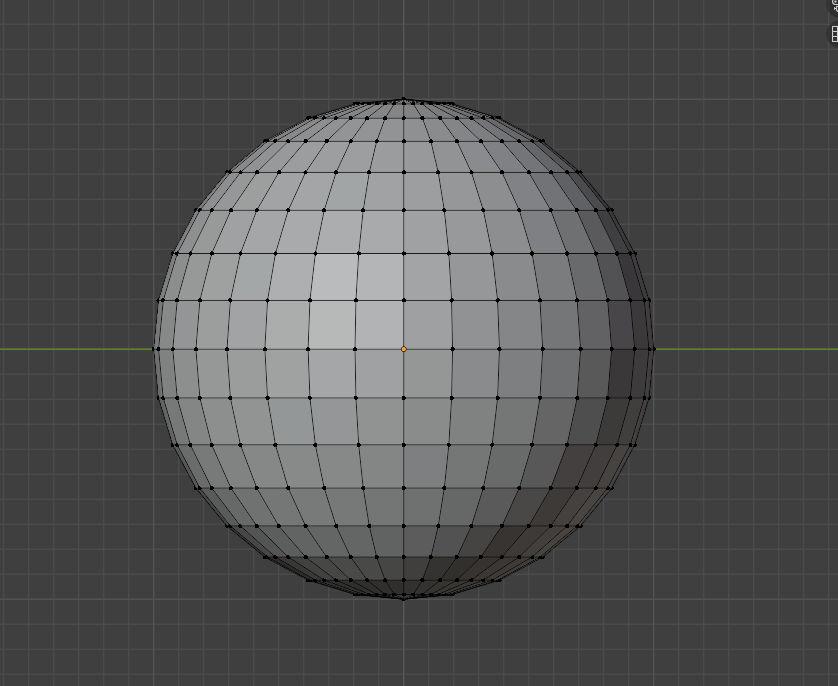Toggle perspective/orthographic view grid icon
Viewport: 838px width, 686px height.
pyautogui.click(x=834, y=34)
